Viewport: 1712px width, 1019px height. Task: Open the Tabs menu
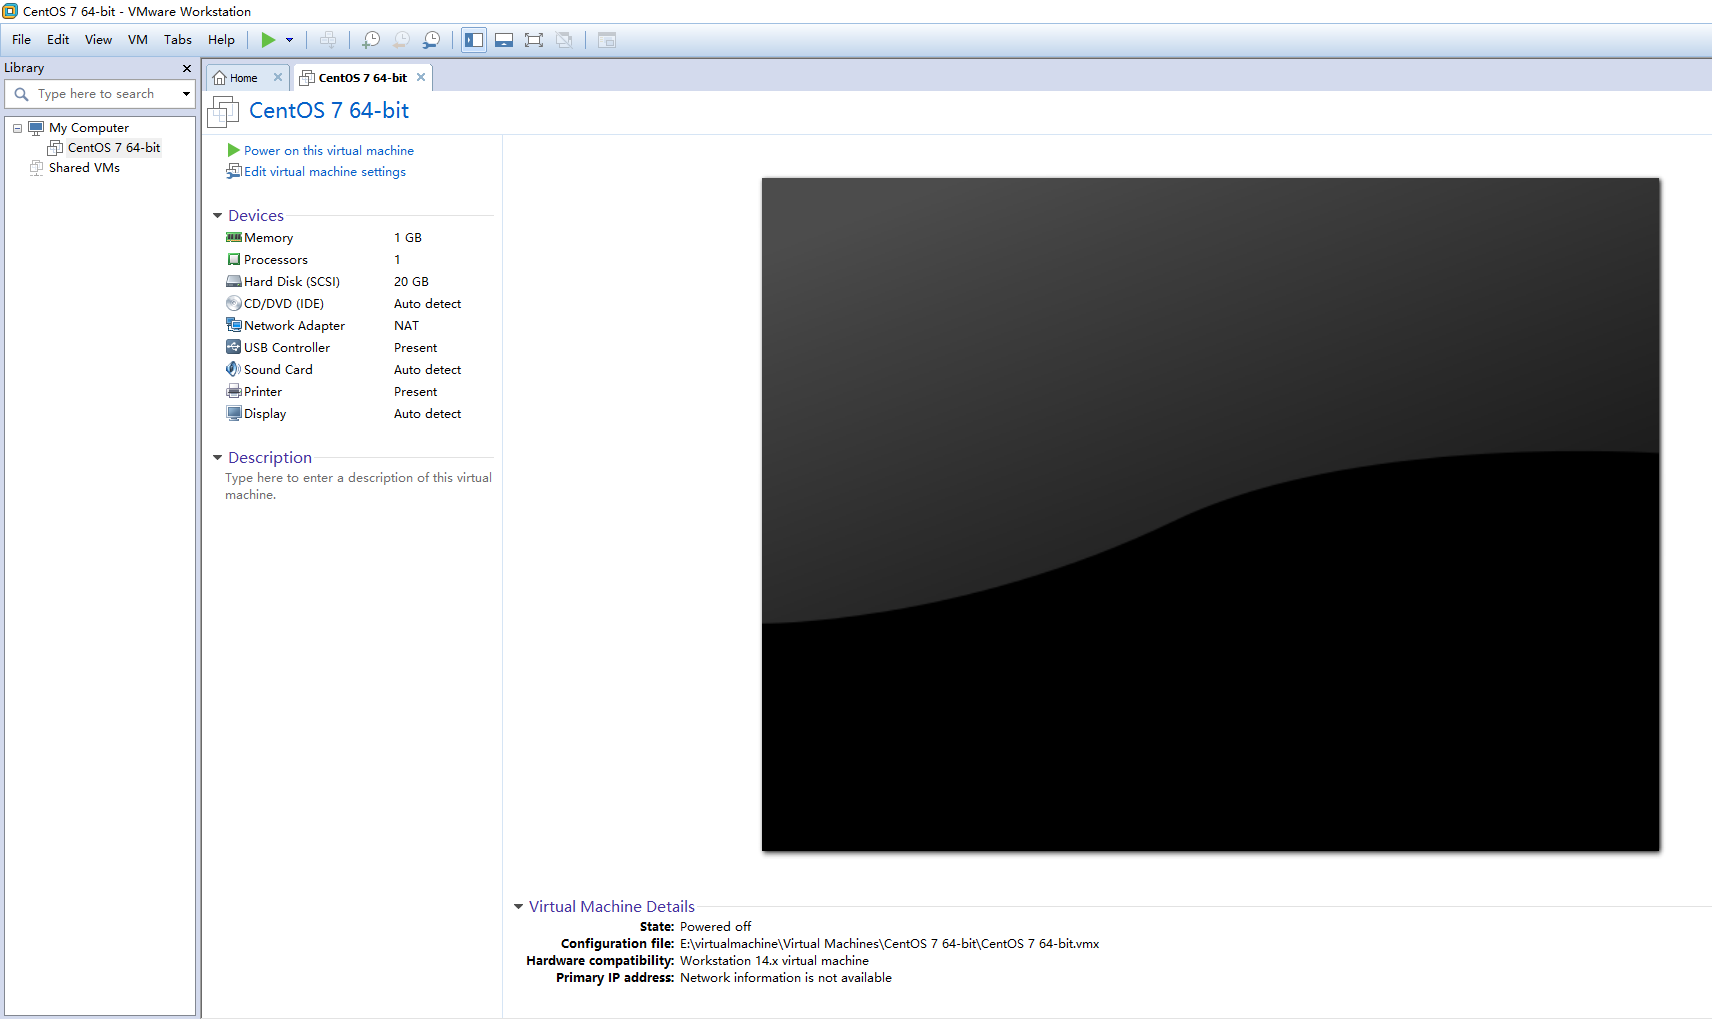pyautogui.click(x=178, y=40)
